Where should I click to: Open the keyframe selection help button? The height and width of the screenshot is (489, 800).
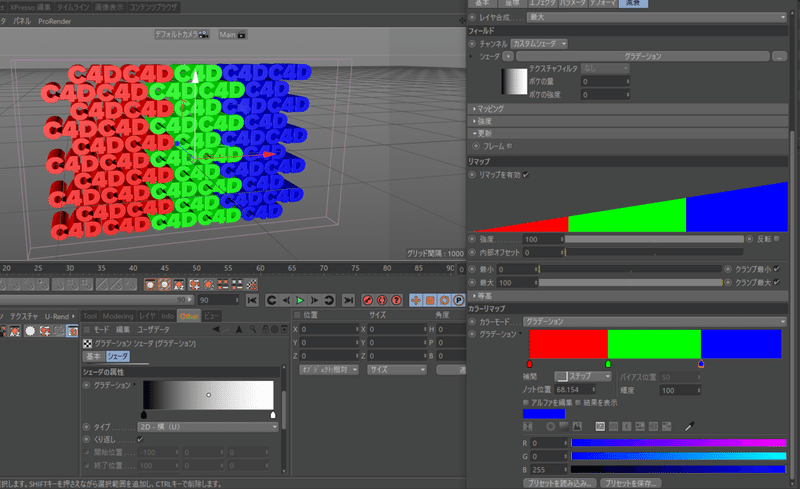(x=396, y=300)
